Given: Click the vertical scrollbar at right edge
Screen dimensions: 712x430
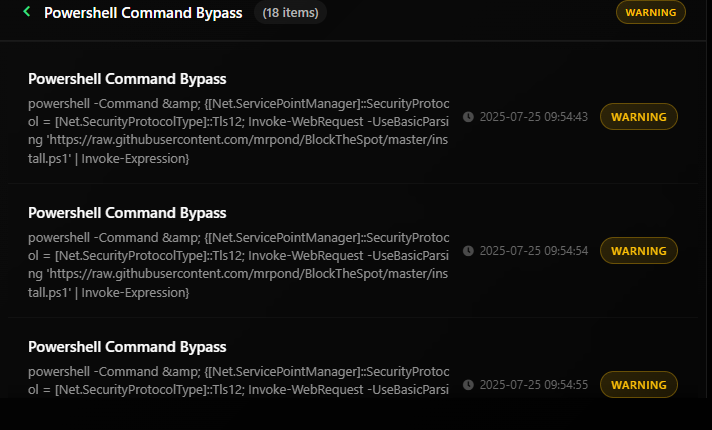Looking at the screenshot, I should [709, 199].
